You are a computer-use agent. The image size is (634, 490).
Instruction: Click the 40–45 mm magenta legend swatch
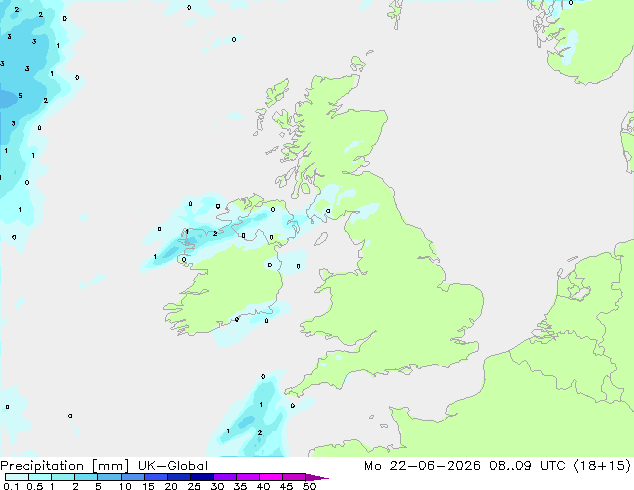pyautogui.click(x=271, y=477)
